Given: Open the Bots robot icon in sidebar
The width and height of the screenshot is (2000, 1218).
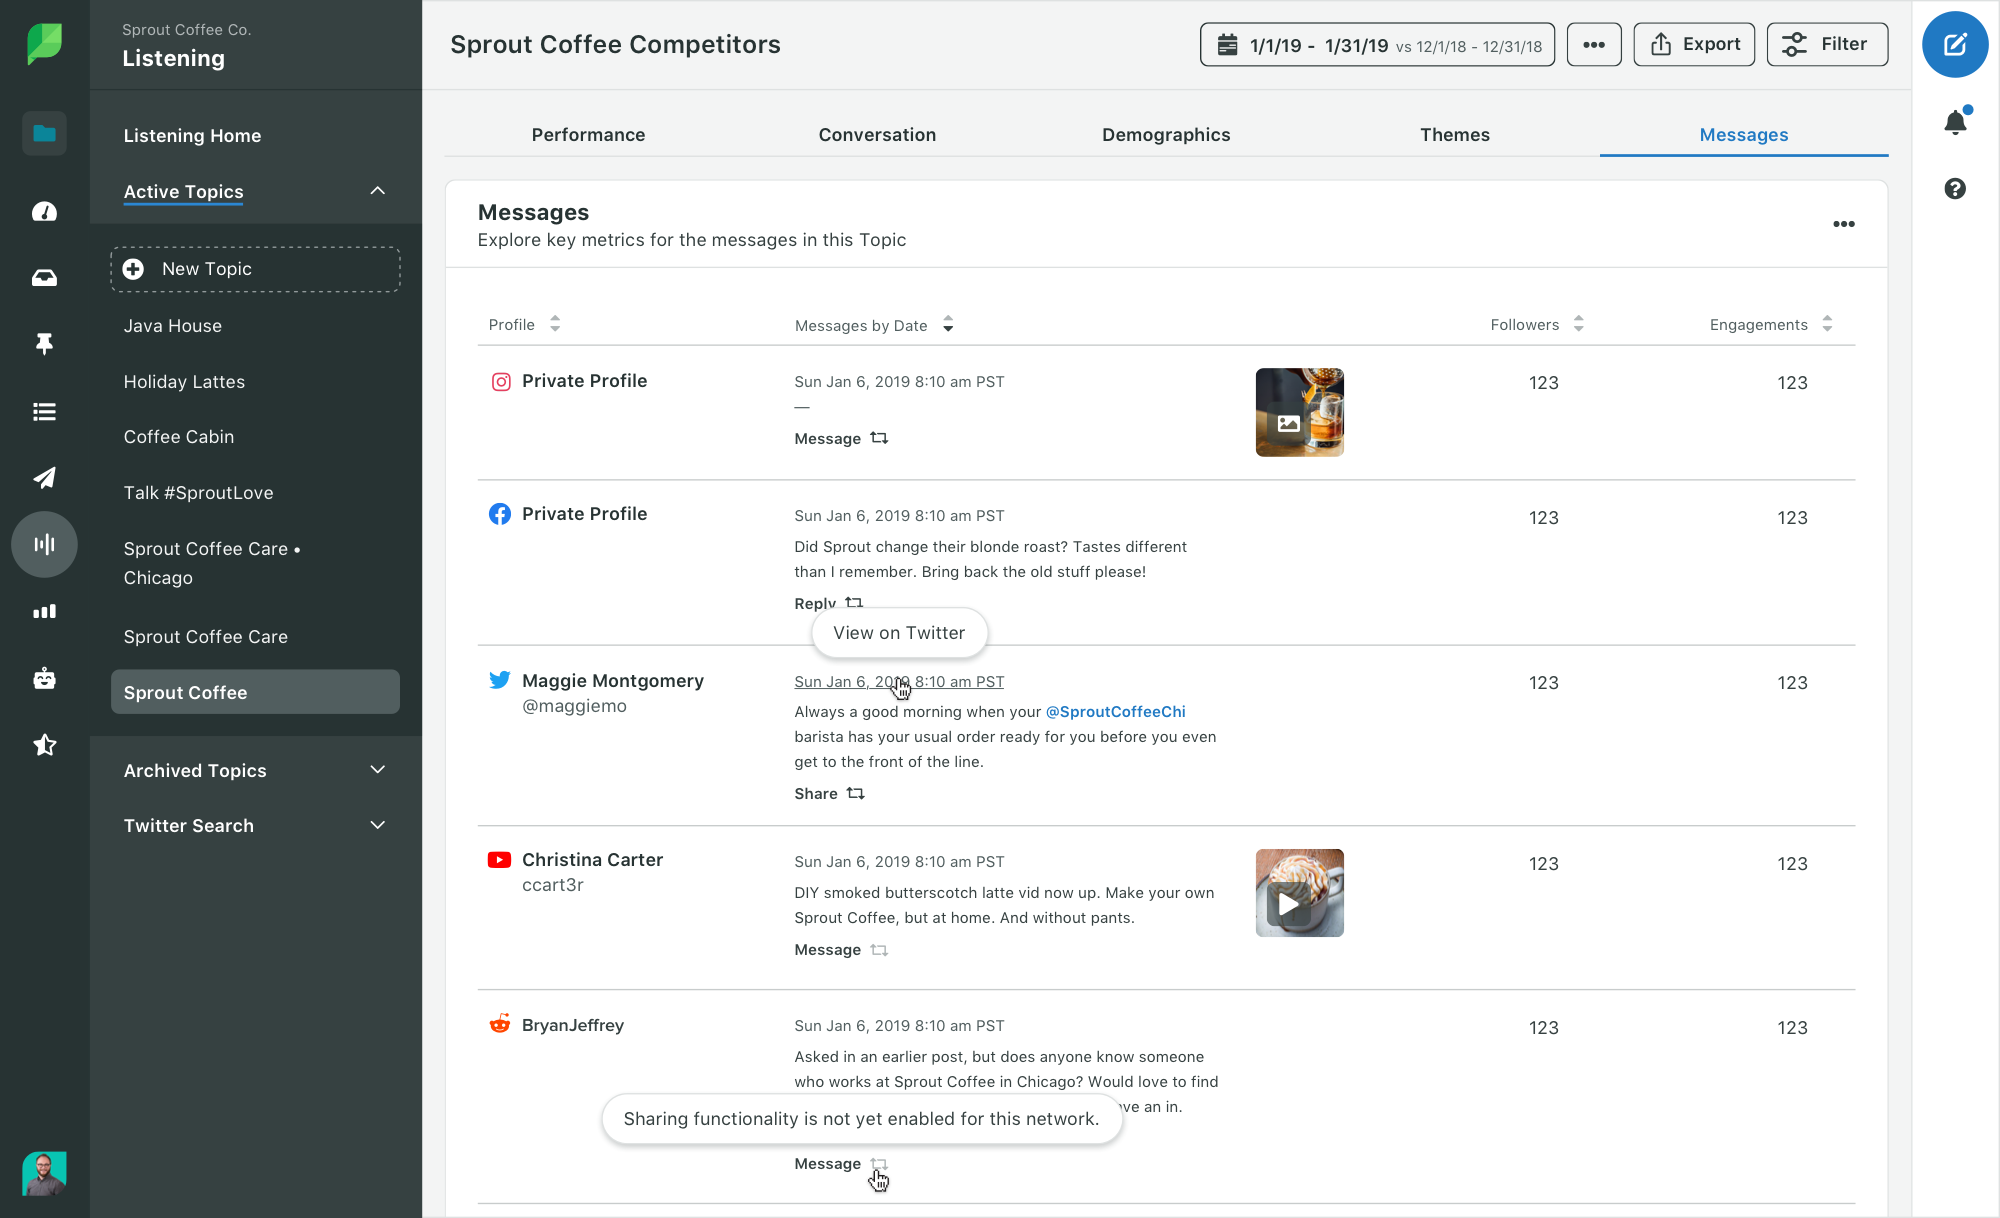Looking at the screenshot, I should click(x=44, y=679).
